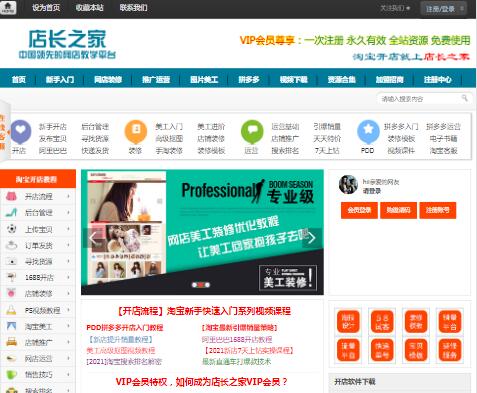Go to the previous banner slide
The width and height of the screenshot is (477, 393).
coord(92,238)
